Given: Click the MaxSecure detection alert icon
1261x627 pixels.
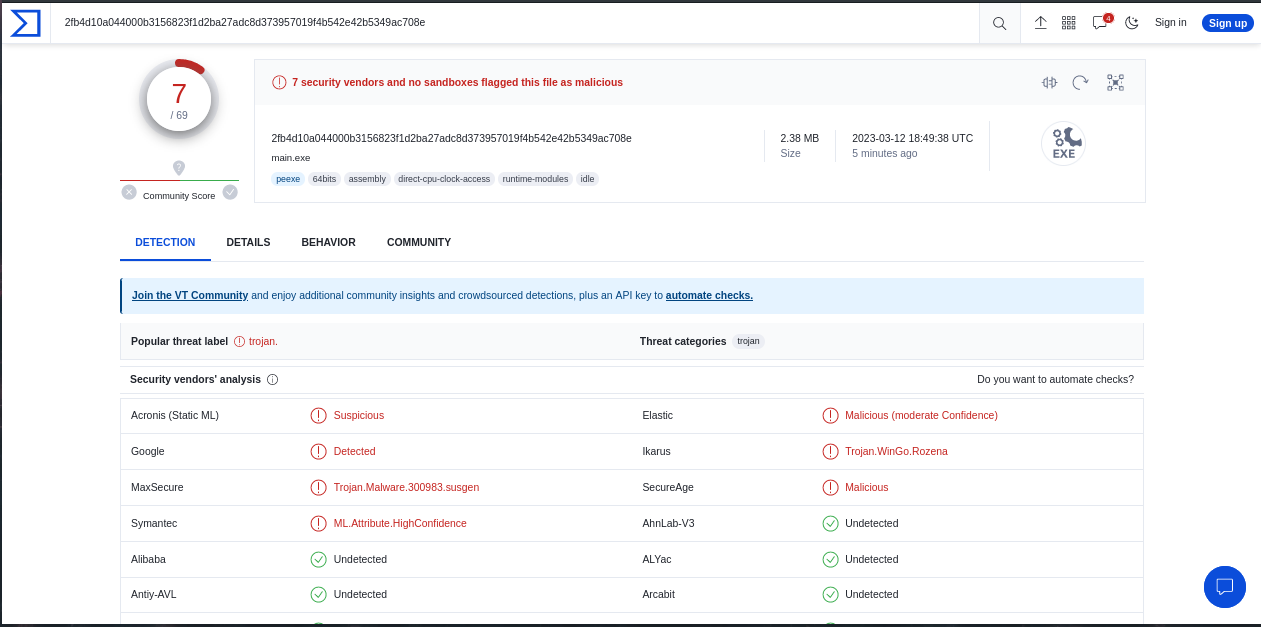Looking at the screenshot, I should 318,487.
